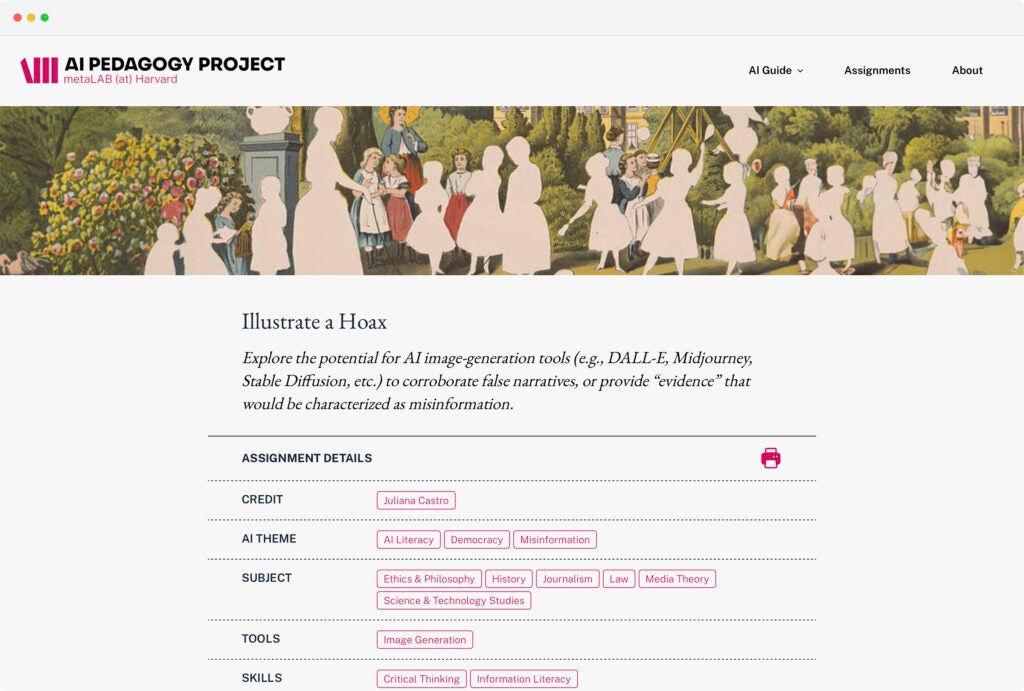Select the Juliana Castro credit tag
This screenshot has height=691, width=1024.
pyautogui.click(x=416, y=500)
